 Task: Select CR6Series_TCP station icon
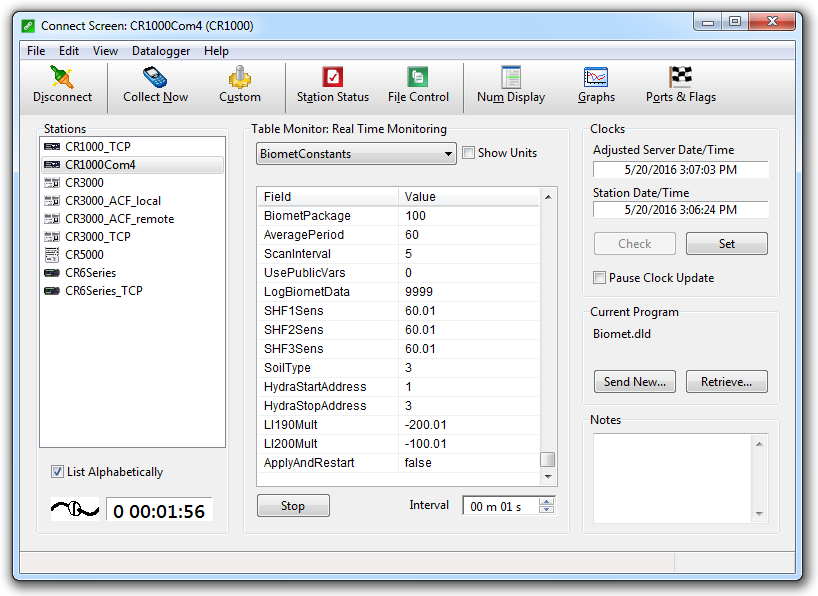[x=52, y=291]
